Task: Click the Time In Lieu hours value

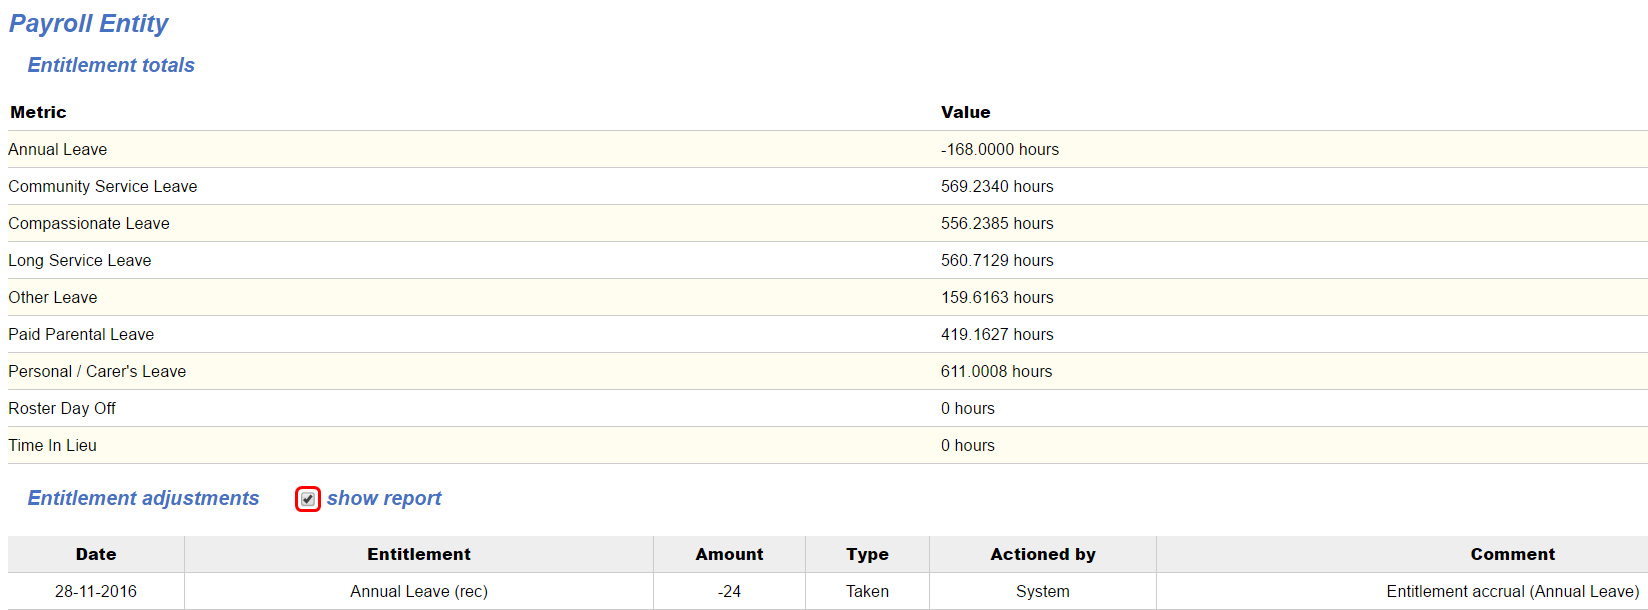Action: click(x=968, y=445)
